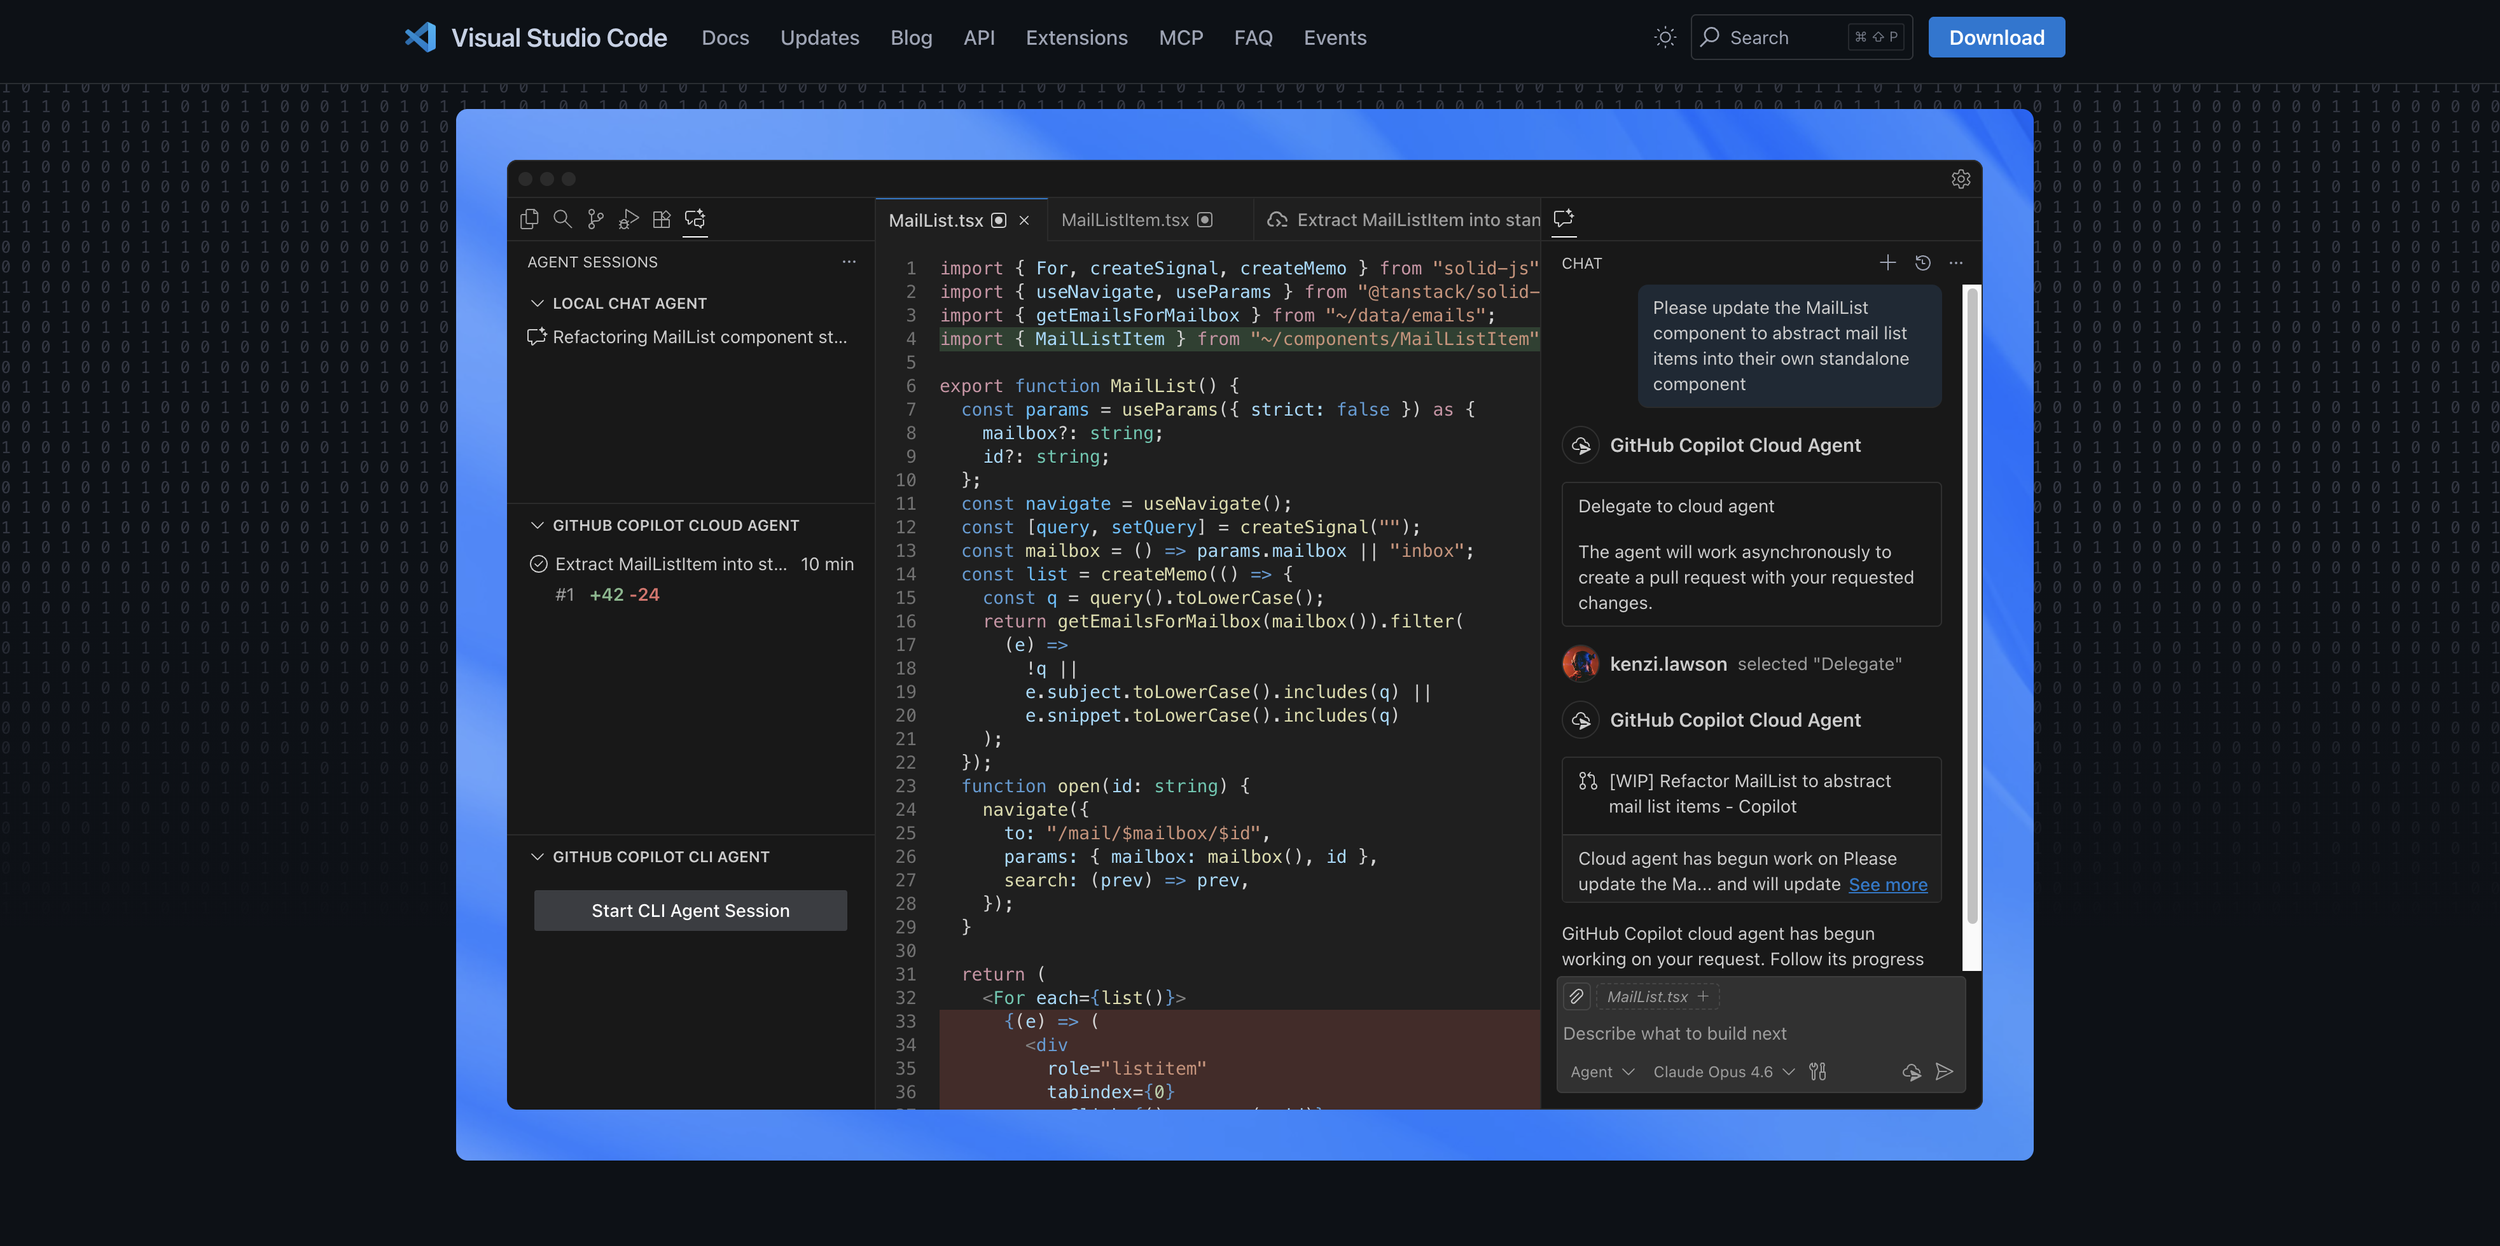Open the Extensions menu in navbar

(x=1076, y=38)
